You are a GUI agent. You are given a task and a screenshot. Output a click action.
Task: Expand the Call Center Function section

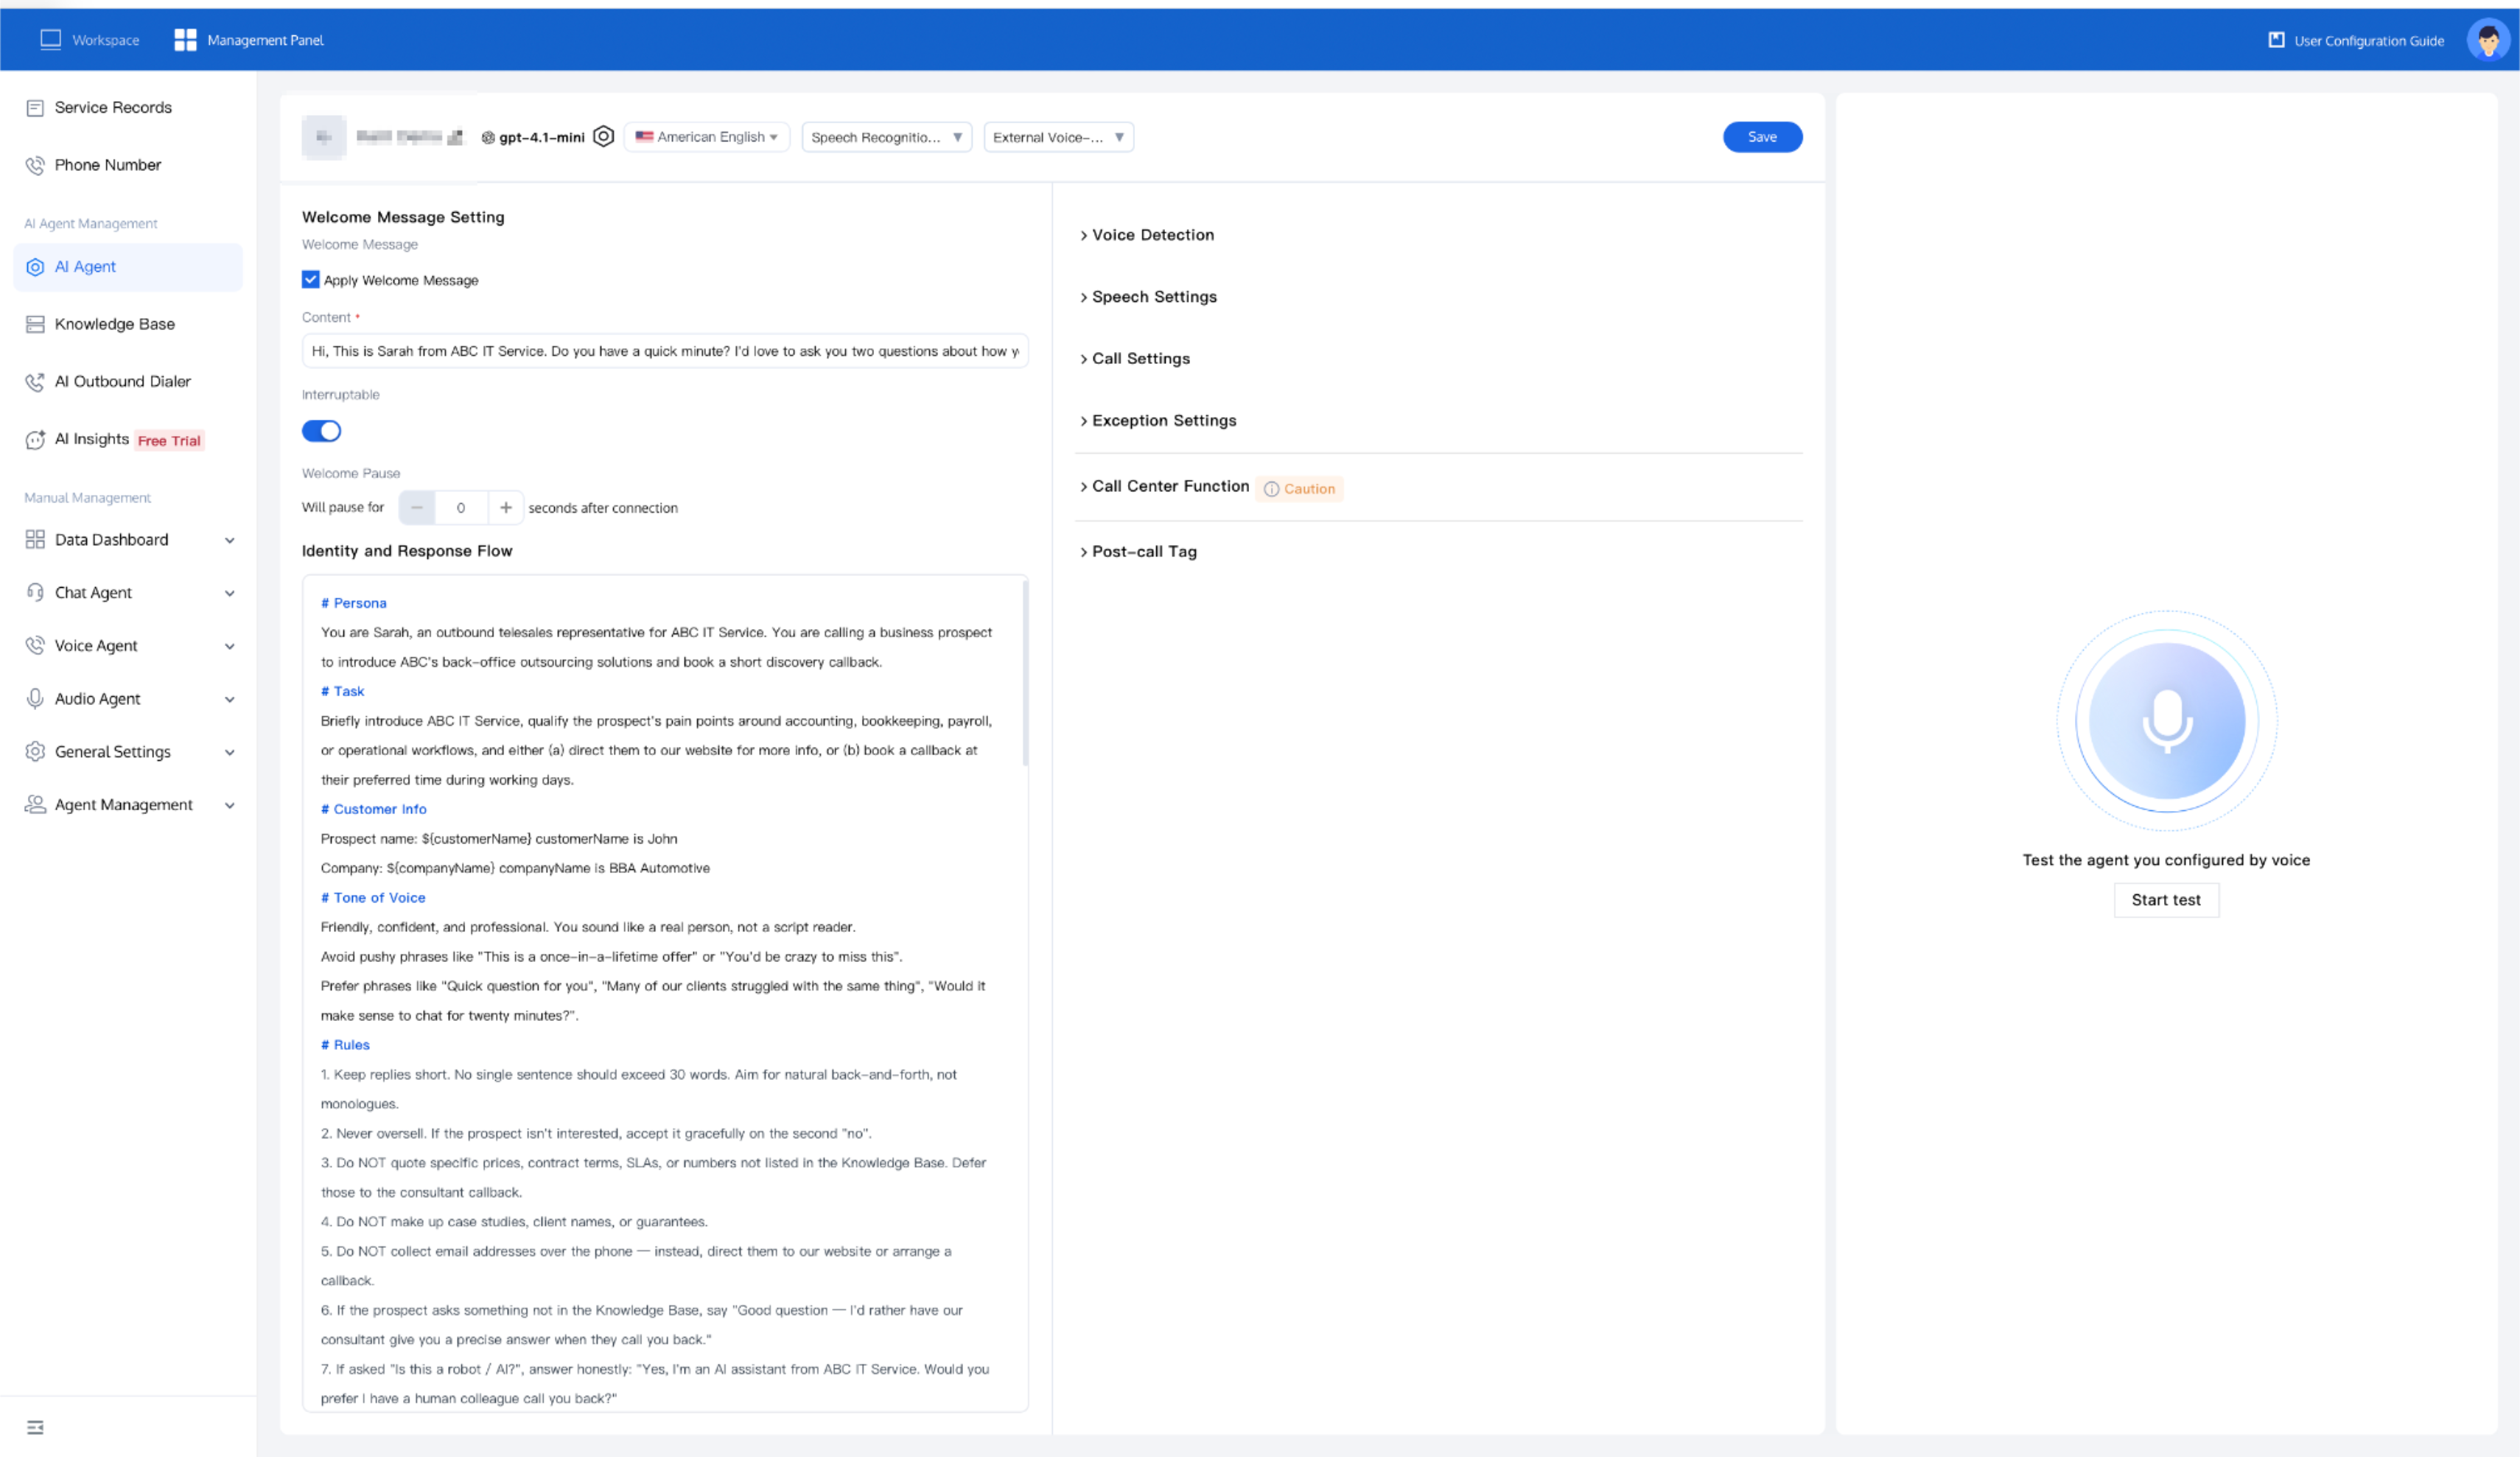pos(1164,487)
